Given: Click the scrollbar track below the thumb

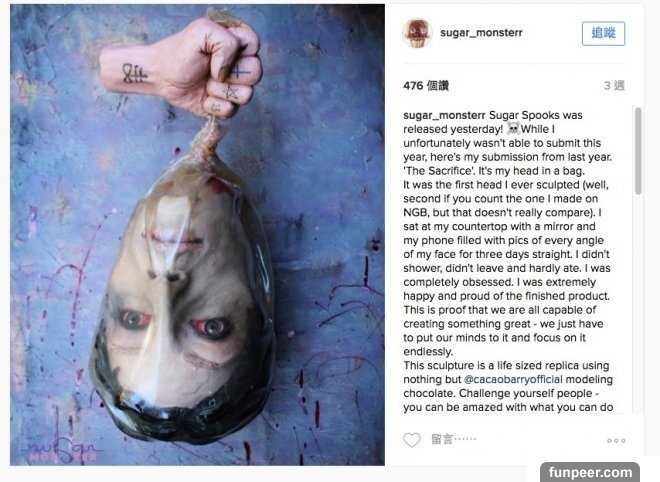Looking at the screenshot, I should pyautogui.click(x=638, y=303).
